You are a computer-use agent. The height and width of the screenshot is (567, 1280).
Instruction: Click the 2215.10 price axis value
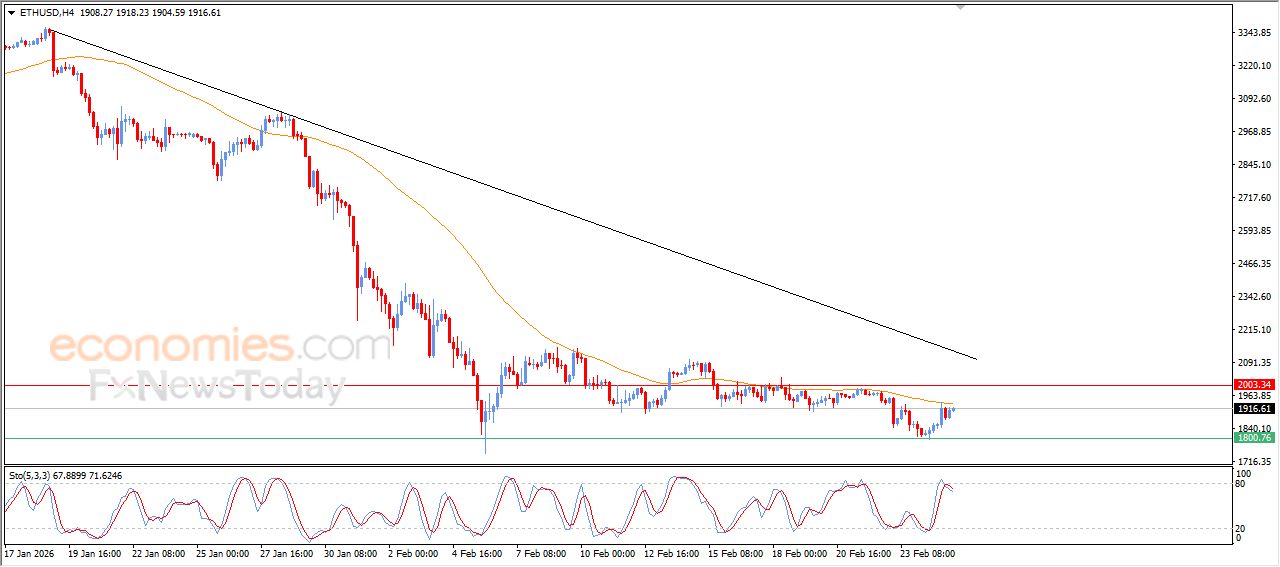tap(1253, 330)
